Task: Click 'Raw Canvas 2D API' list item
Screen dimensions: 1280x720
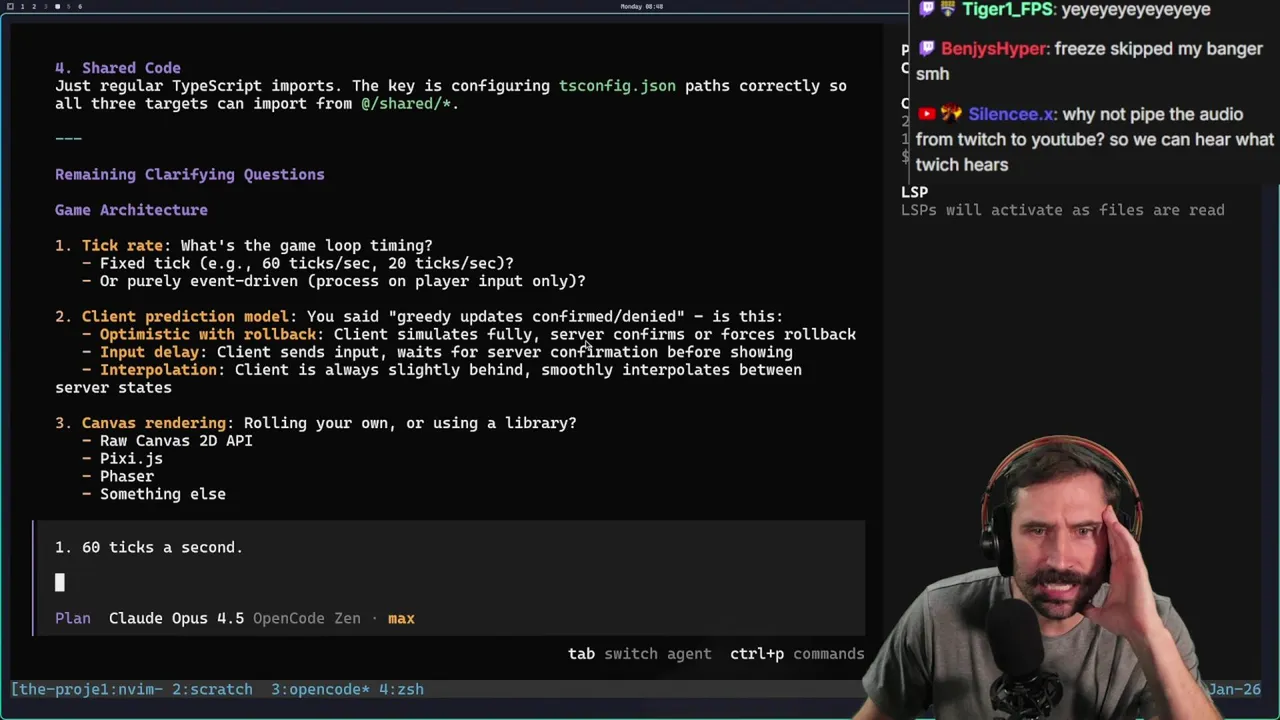Action: pos(176,441)
